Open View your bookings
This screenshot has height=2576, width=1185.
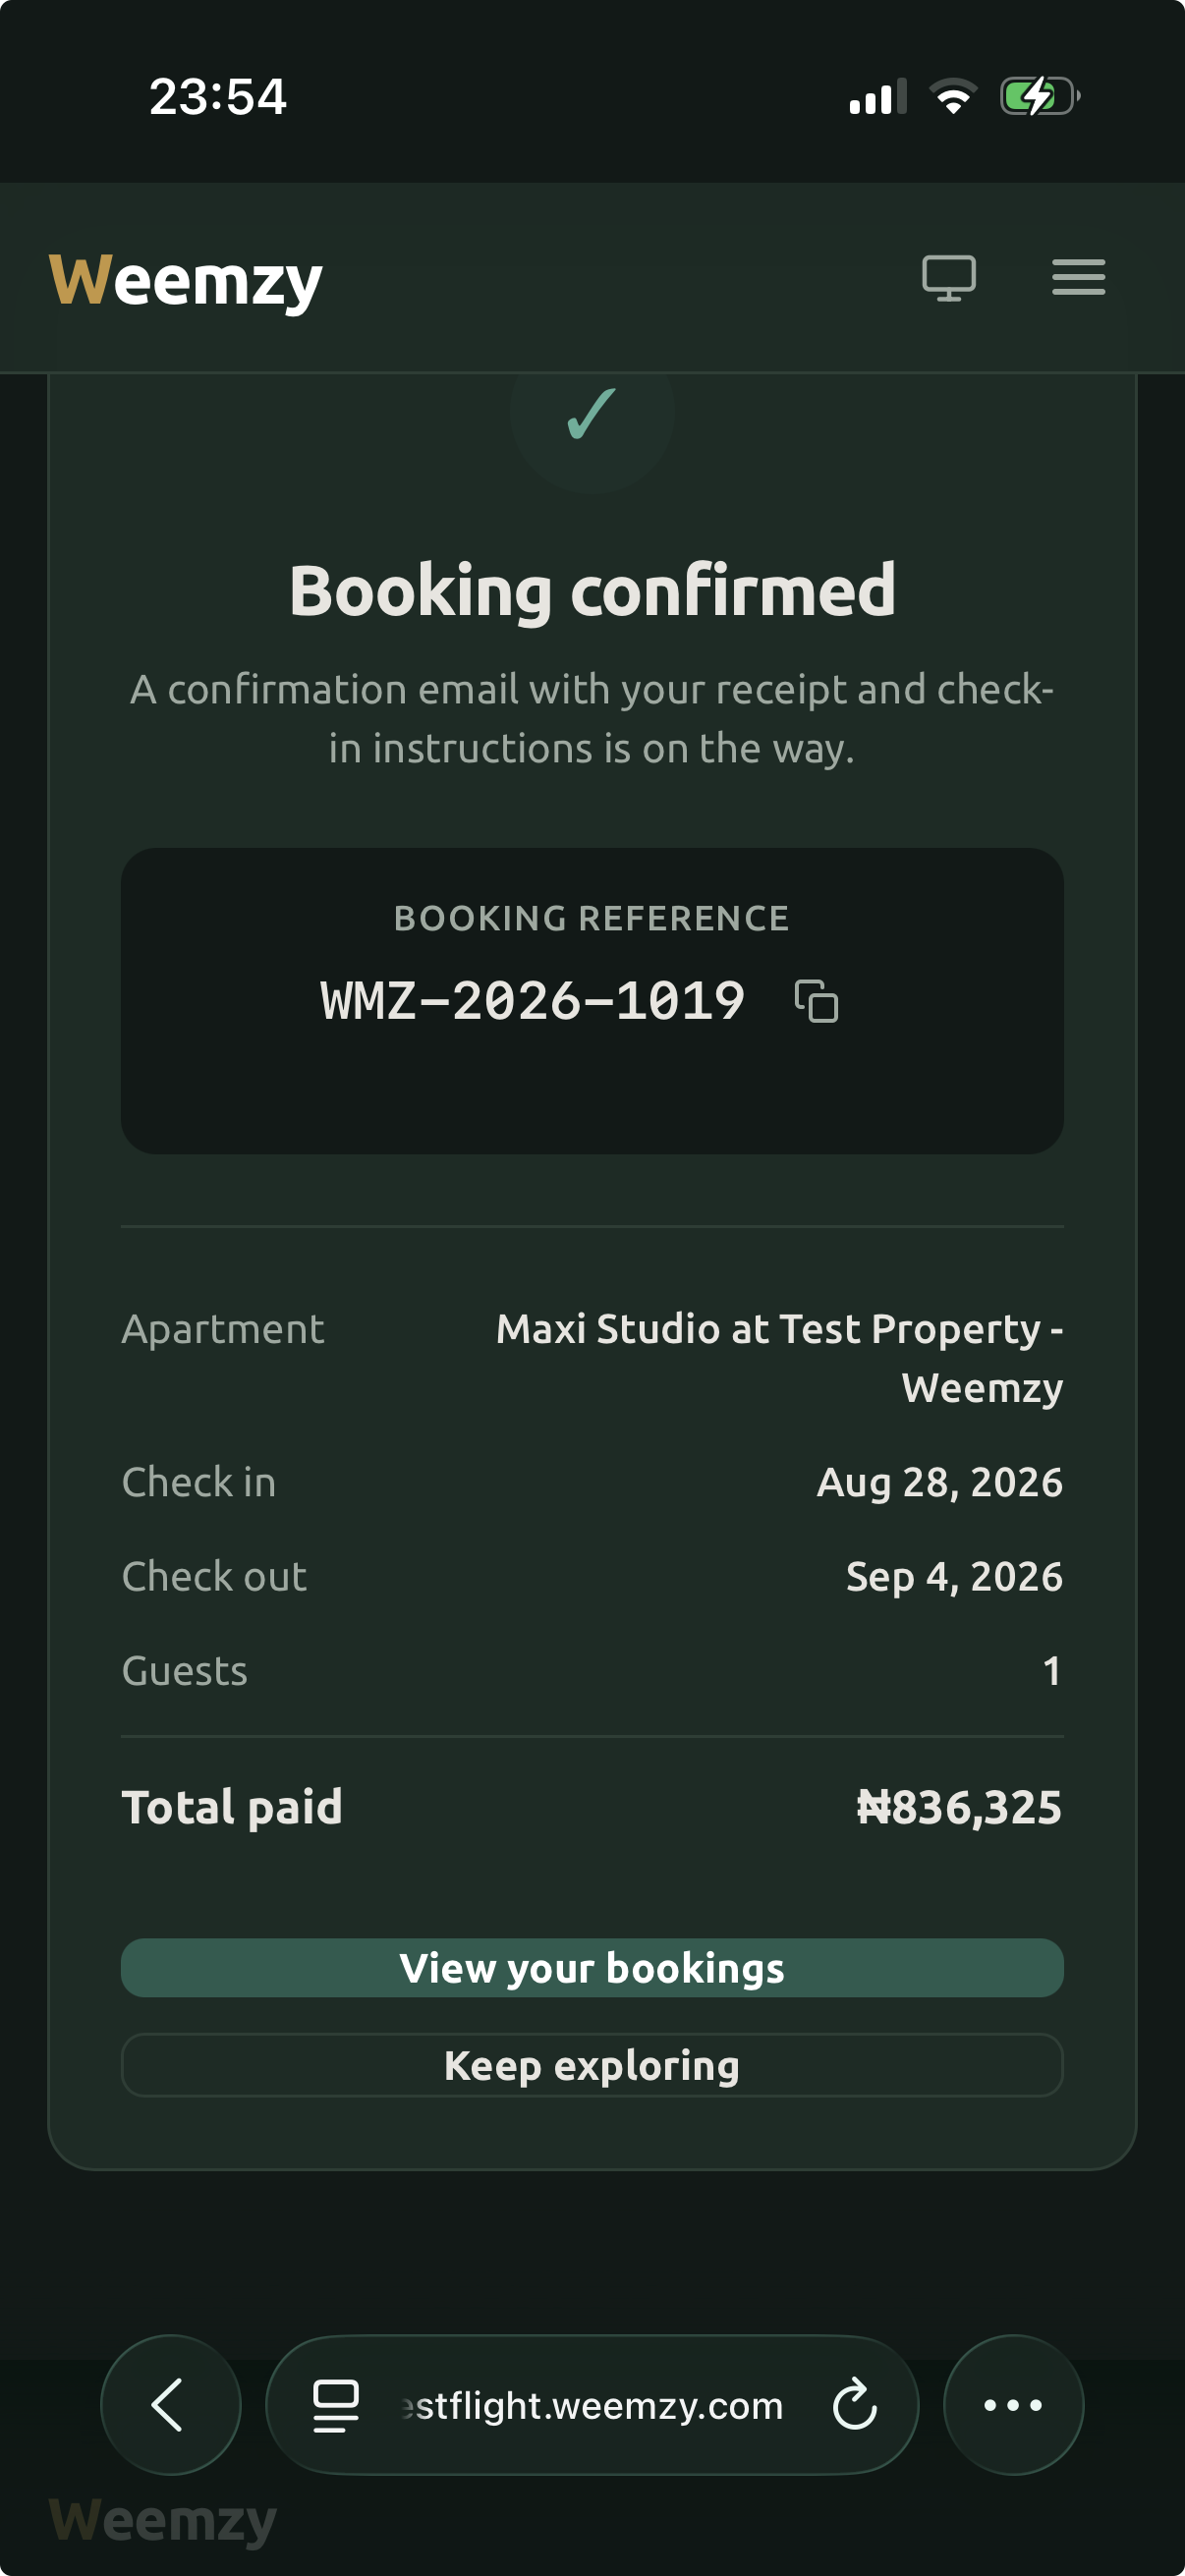(592, 1967)
